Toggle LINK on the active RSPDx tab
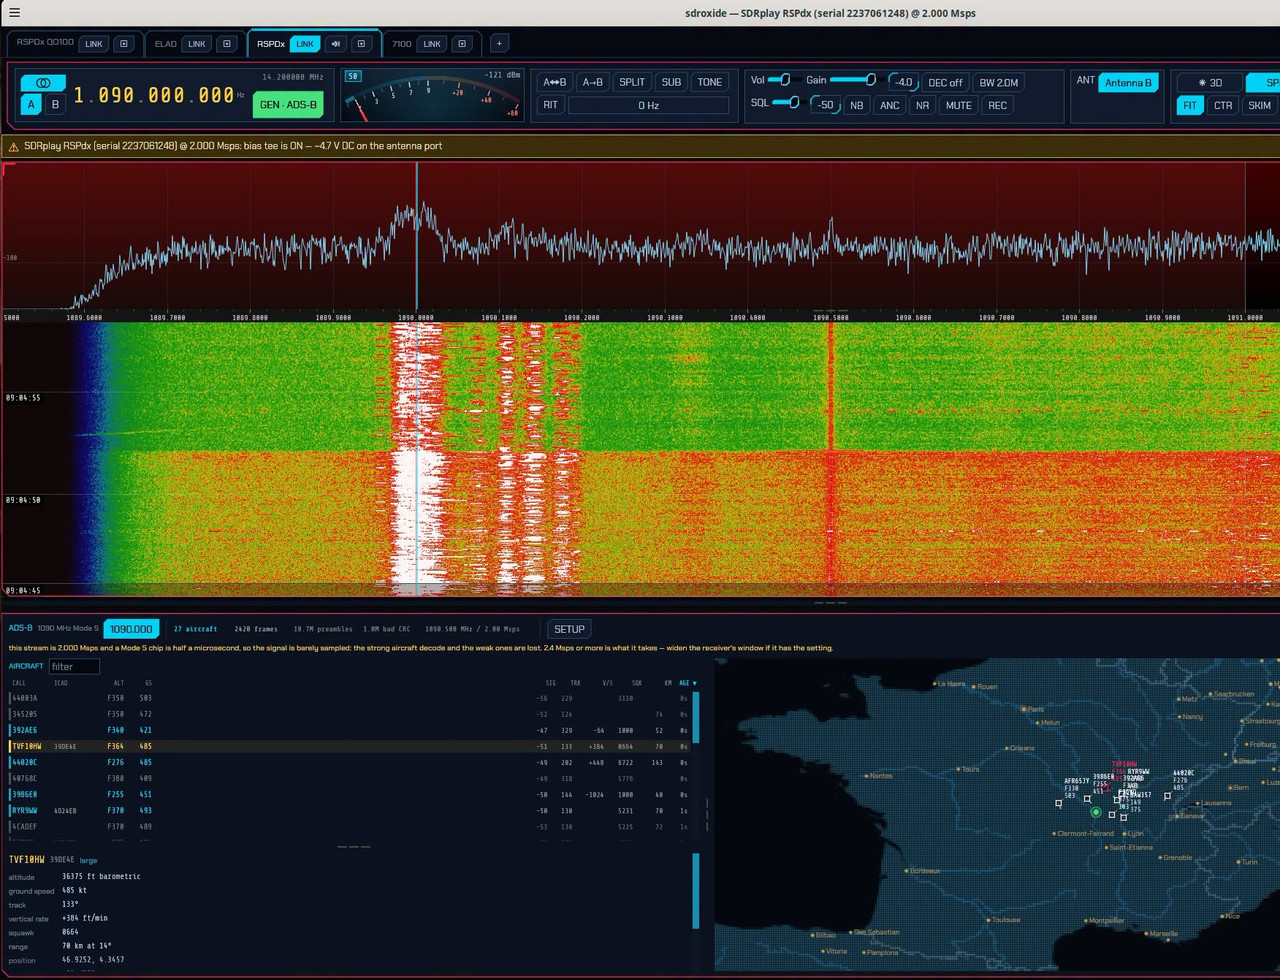Viewport: 1280px width, 980px height. [305, 44]
